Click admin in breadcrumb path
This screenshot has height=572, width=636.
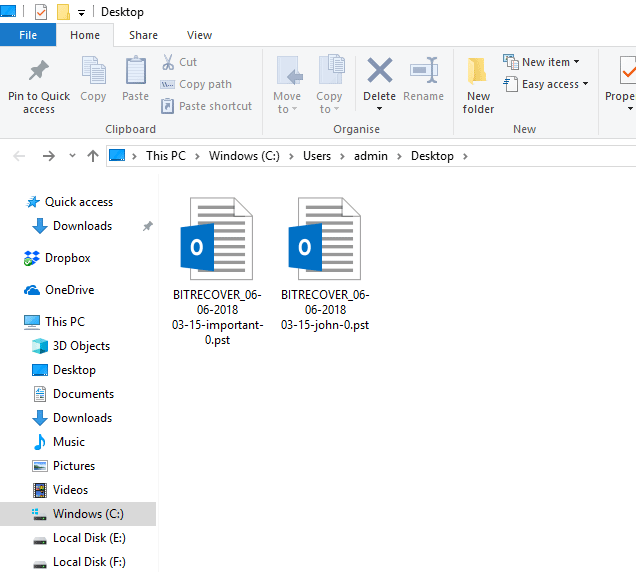(371, 156)
